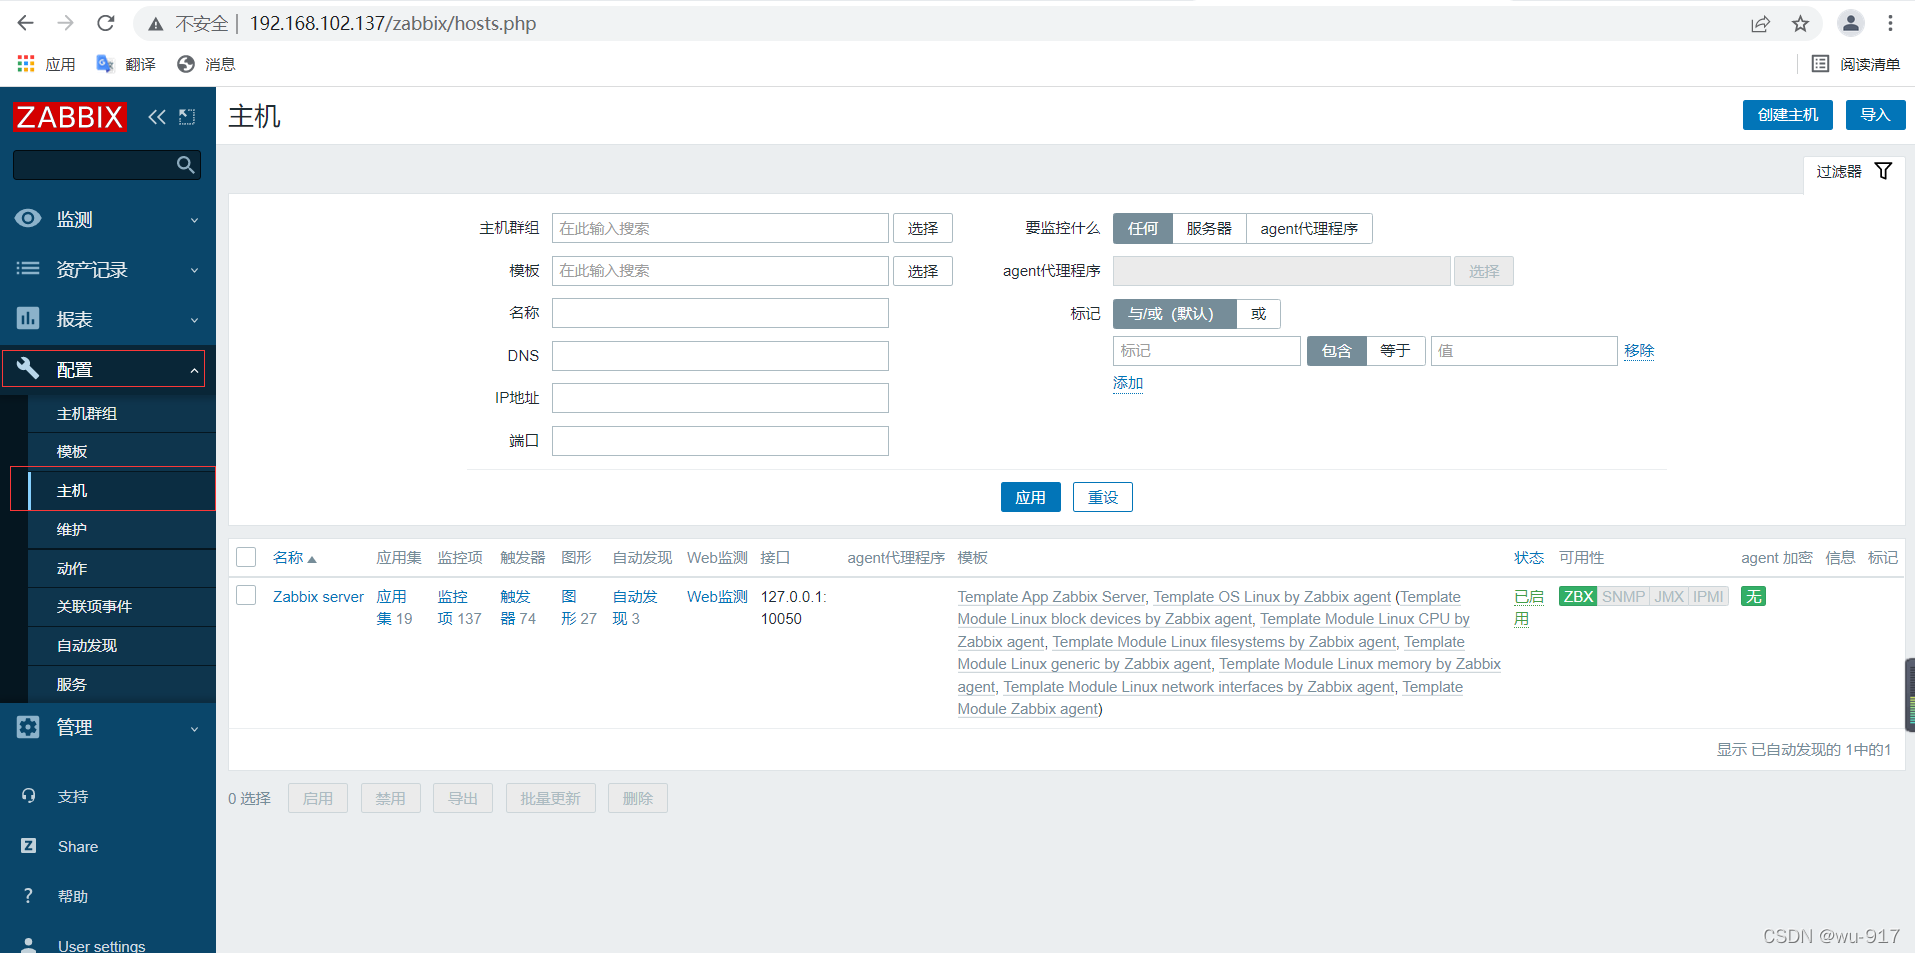Expand the 报表 menu chevron
Image resolution: width=1915 pixels, height=953 pixels.
(x=194, y=320)
